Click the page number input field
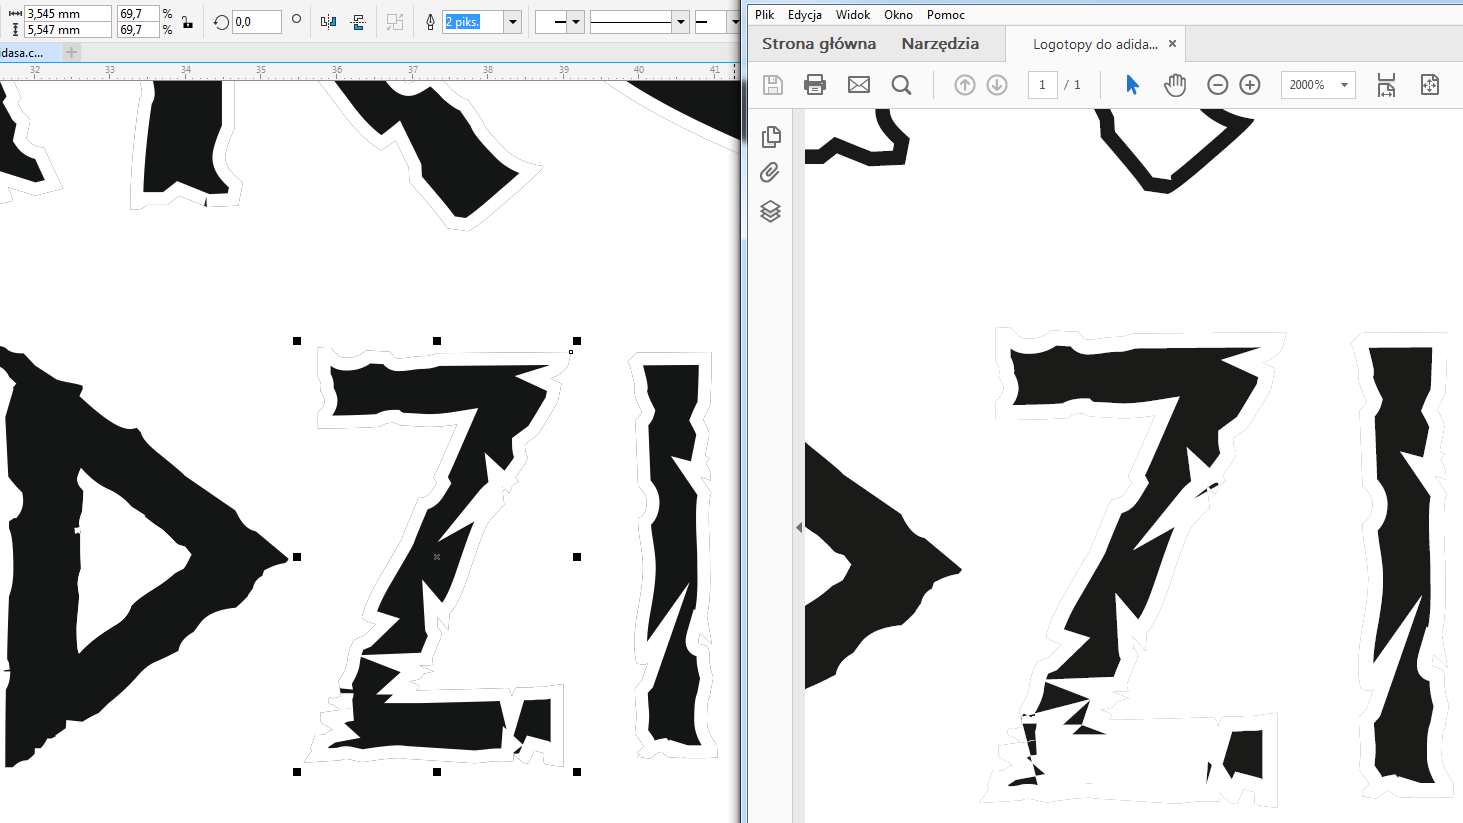The width and height of the screenshot is (1463, 823). click(x=1042, y=85)
